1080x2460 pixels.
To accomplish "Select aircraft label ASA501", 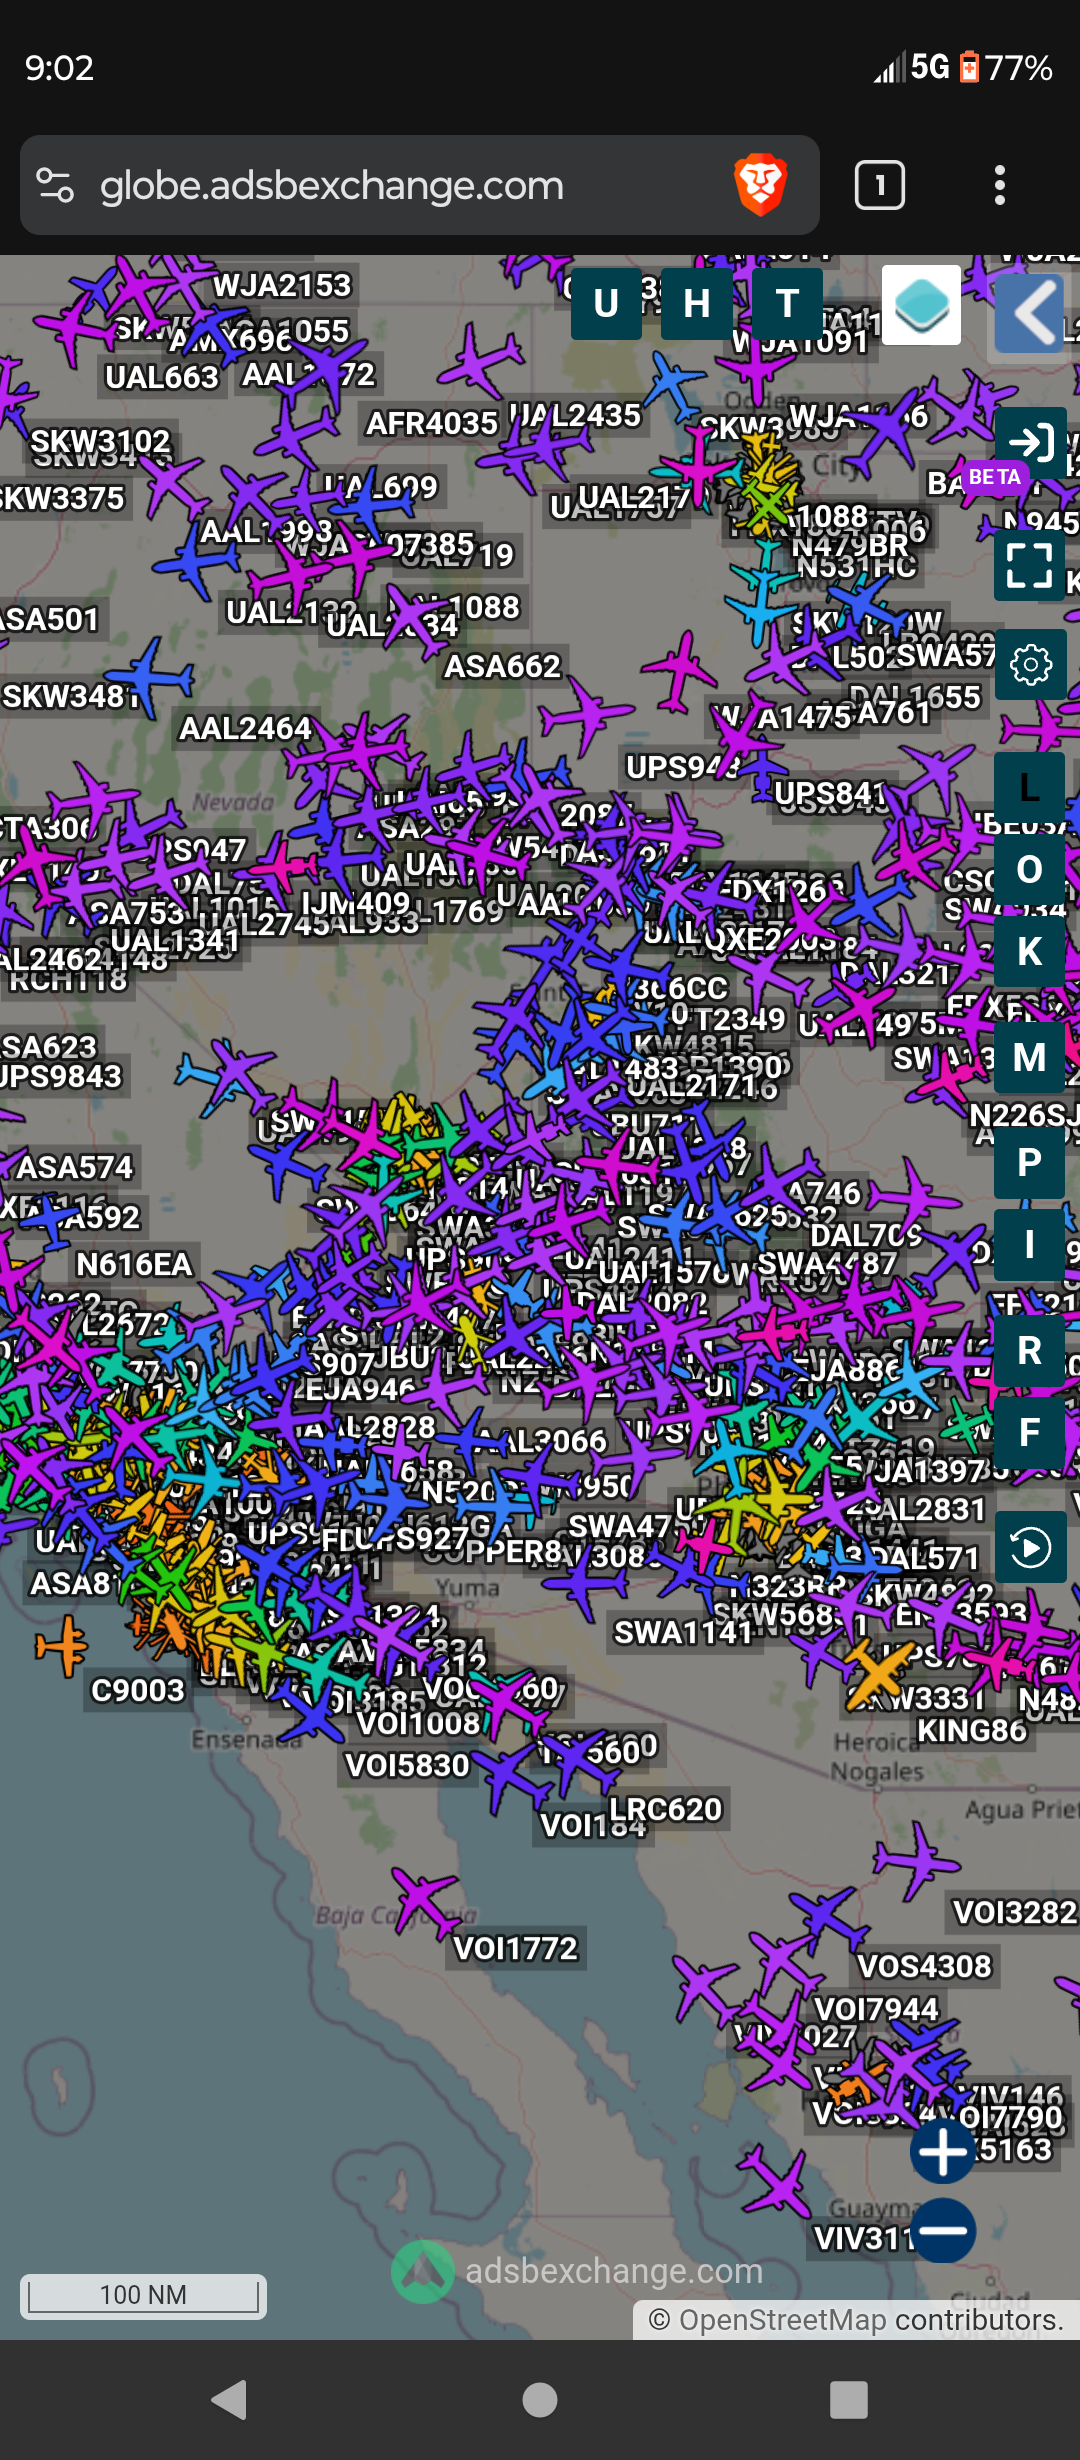I will [50, 619].
